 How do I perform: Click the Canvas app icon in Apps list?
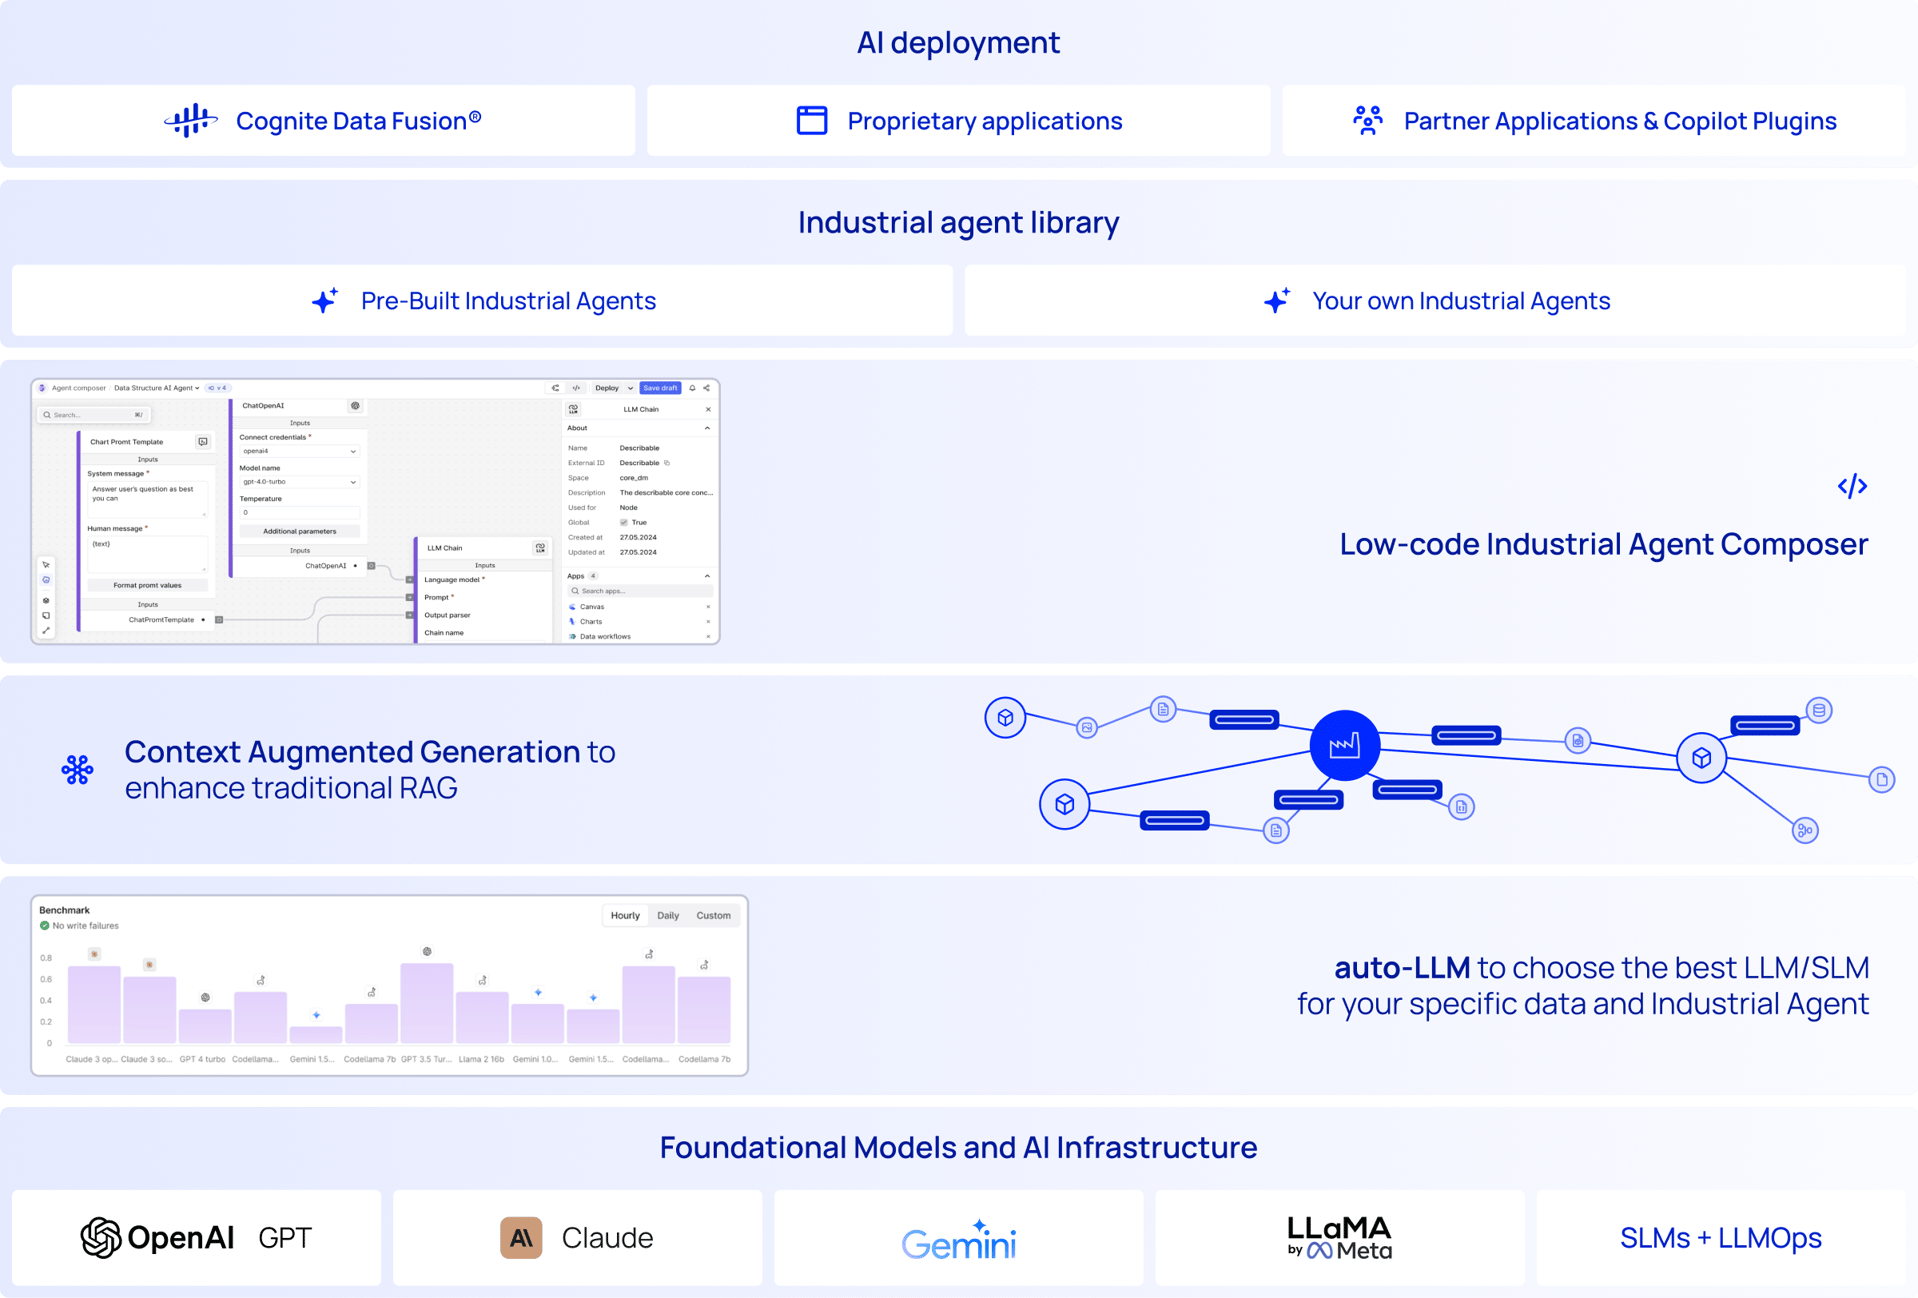[x=573, y=607]
